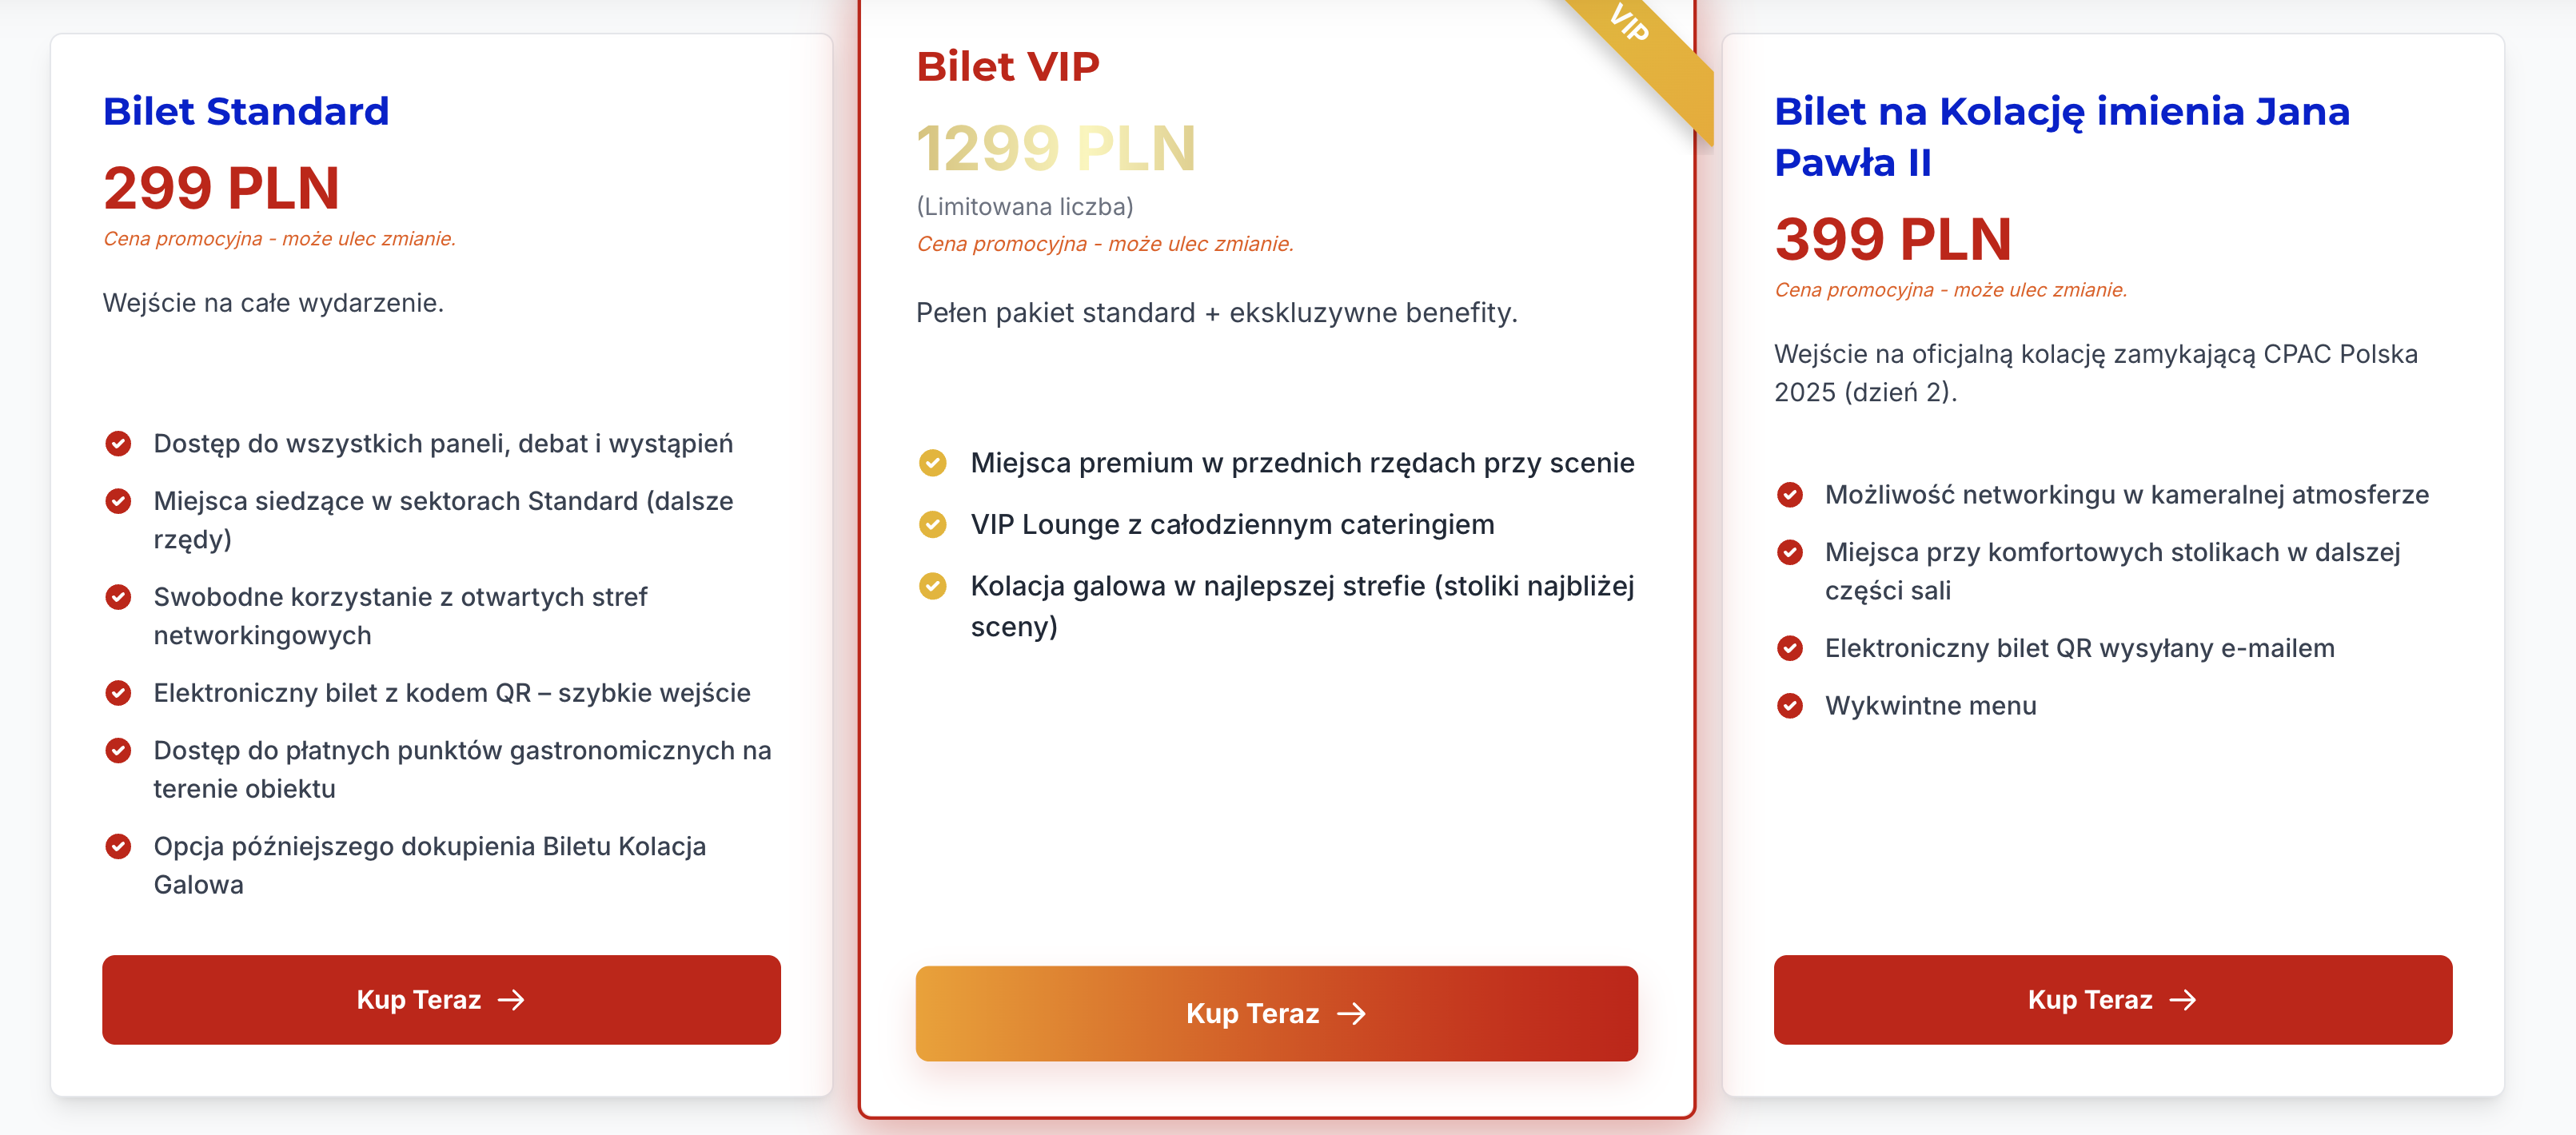Click check icon beside 'Opcja późniejszego dokupienia'
The height and width of the screenshot is (1135, 2576).
tap(118, 847)
